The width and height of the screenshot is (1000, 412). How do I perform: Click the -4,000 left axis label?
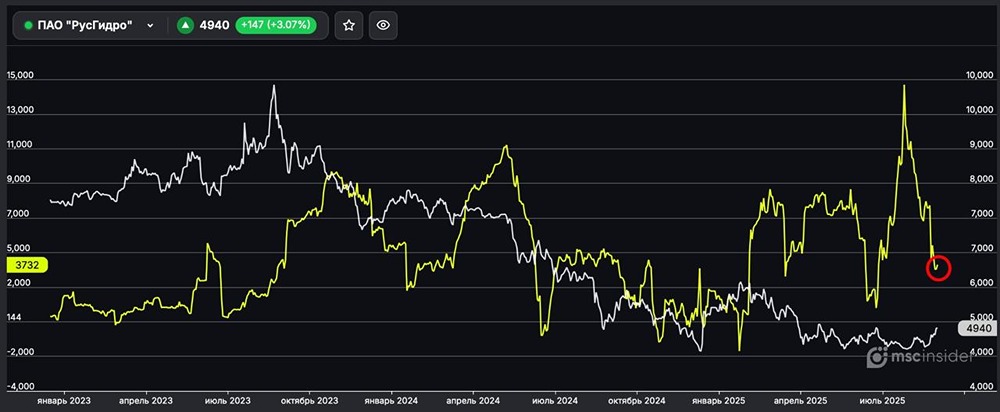(21, 386)
